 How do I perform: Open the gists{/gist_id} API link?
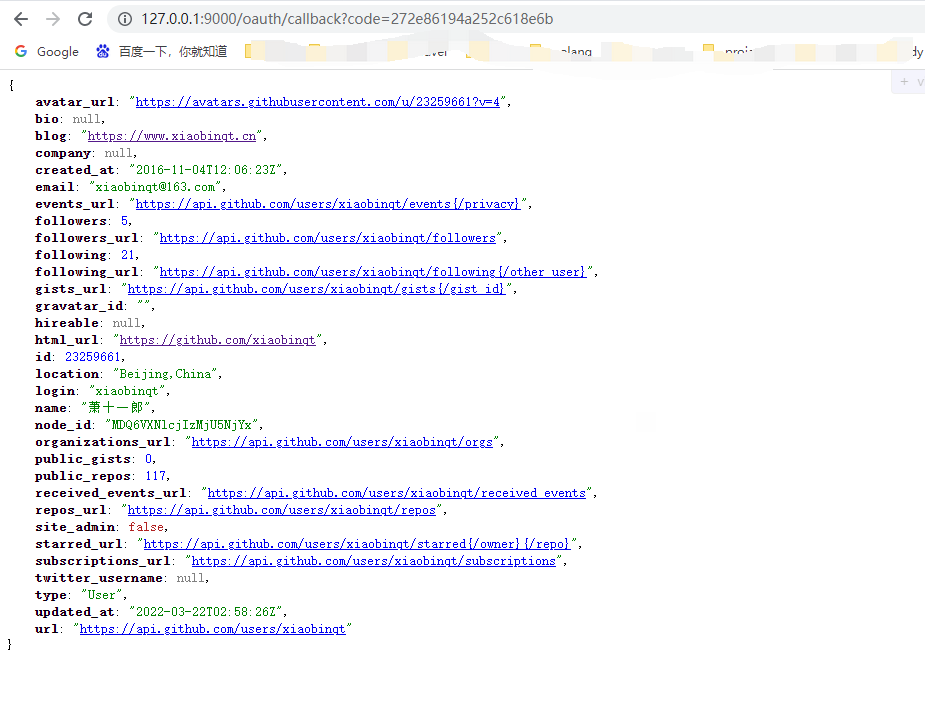(316, 289)
